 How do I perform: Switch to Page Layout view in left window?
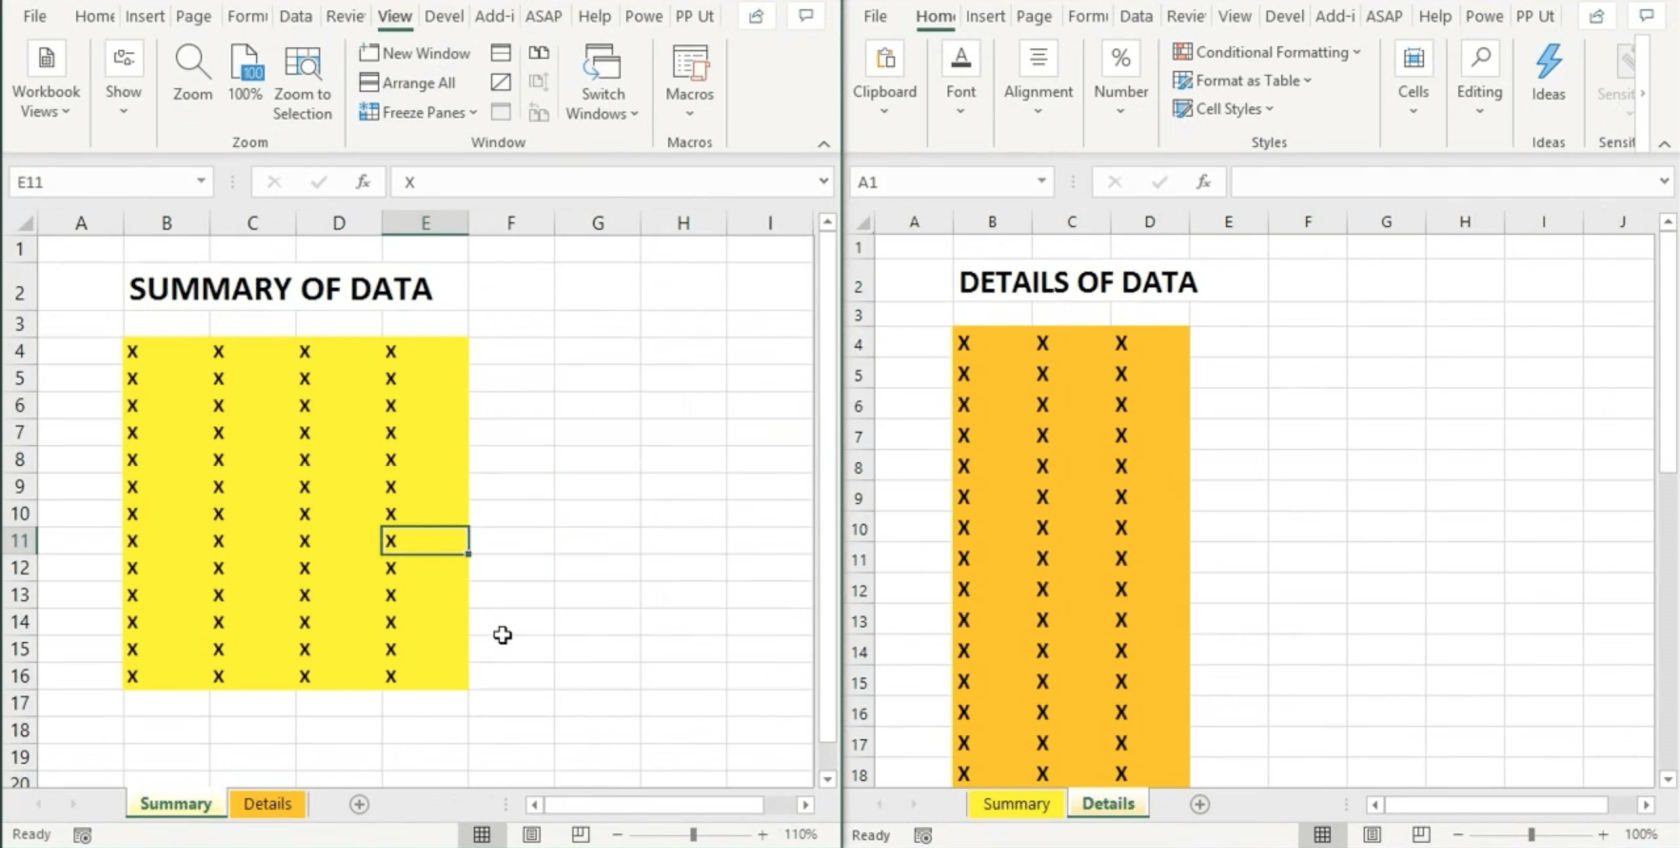pos(531,834)
